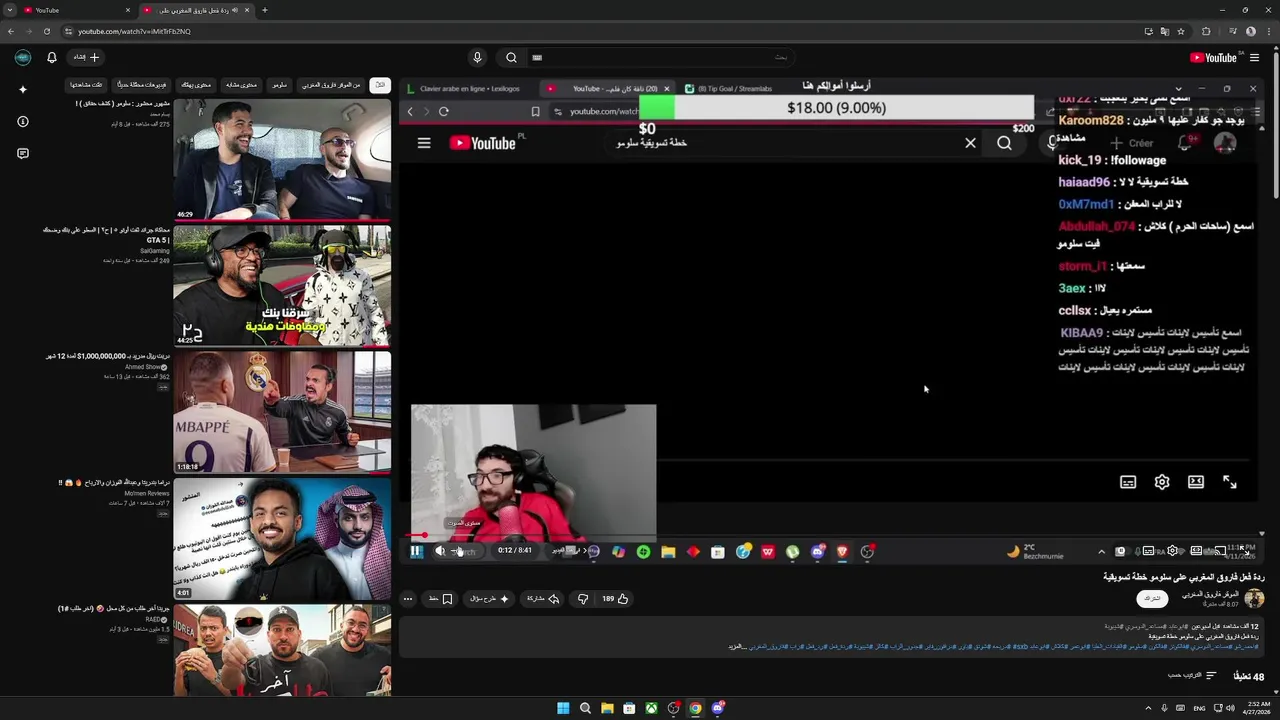Open the browser extensions puzzle icon

tap(1206, 31)
